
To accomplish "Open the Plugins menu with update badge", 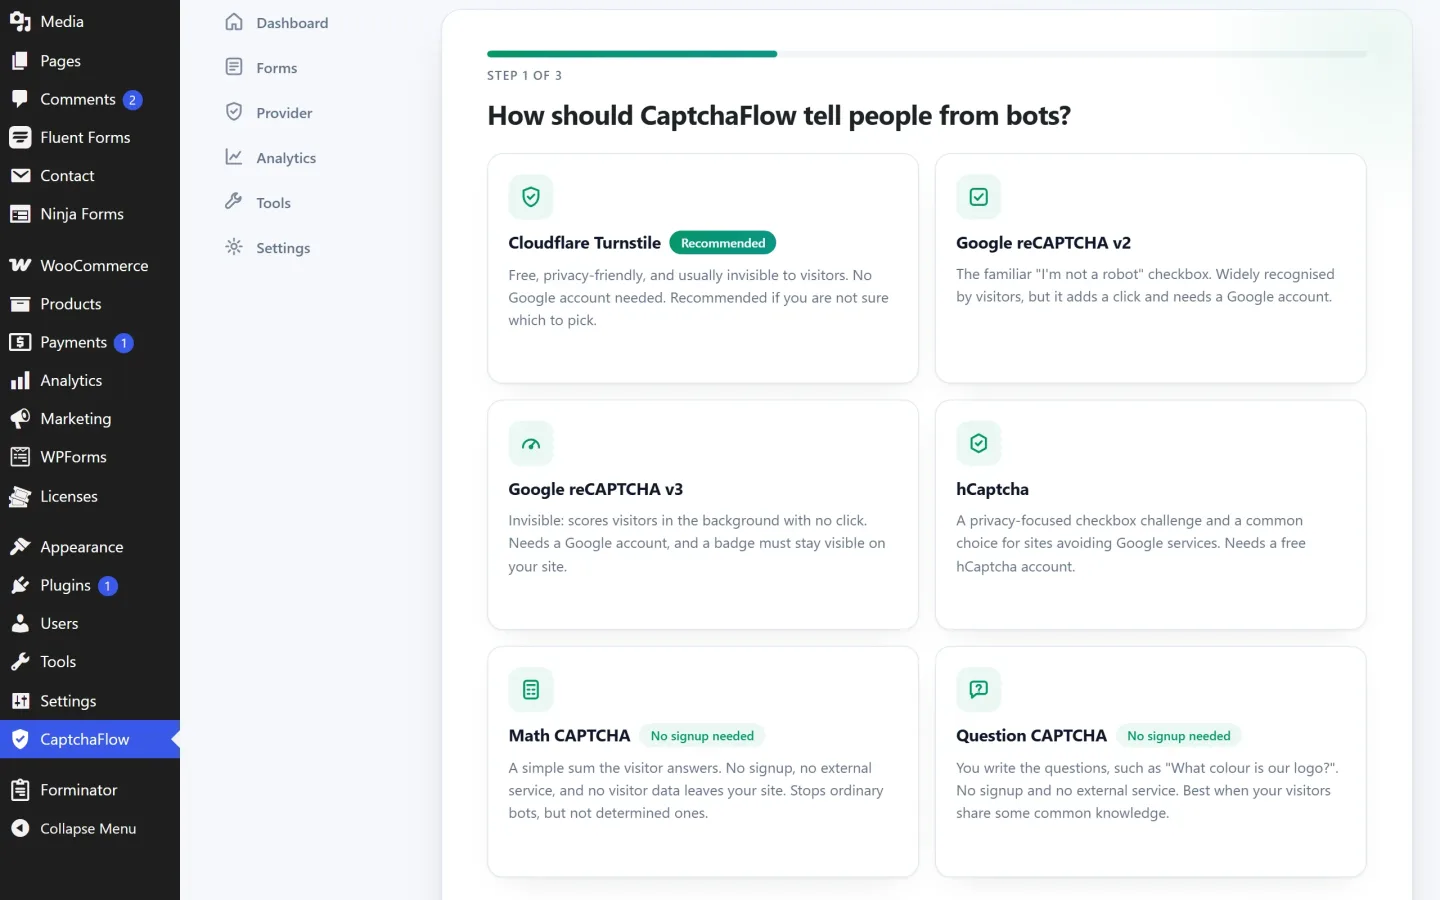I will pos(90,585).
